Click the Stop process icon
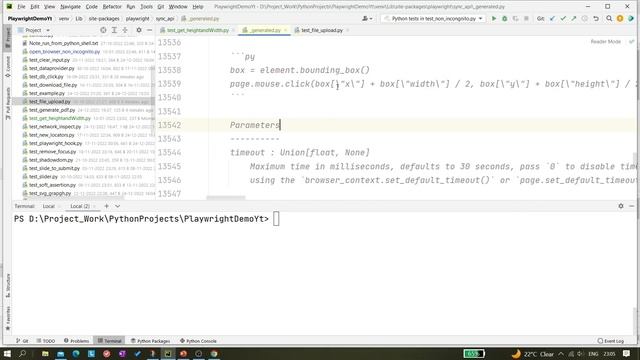The image size is (640, 360). (x=526, y=18)
